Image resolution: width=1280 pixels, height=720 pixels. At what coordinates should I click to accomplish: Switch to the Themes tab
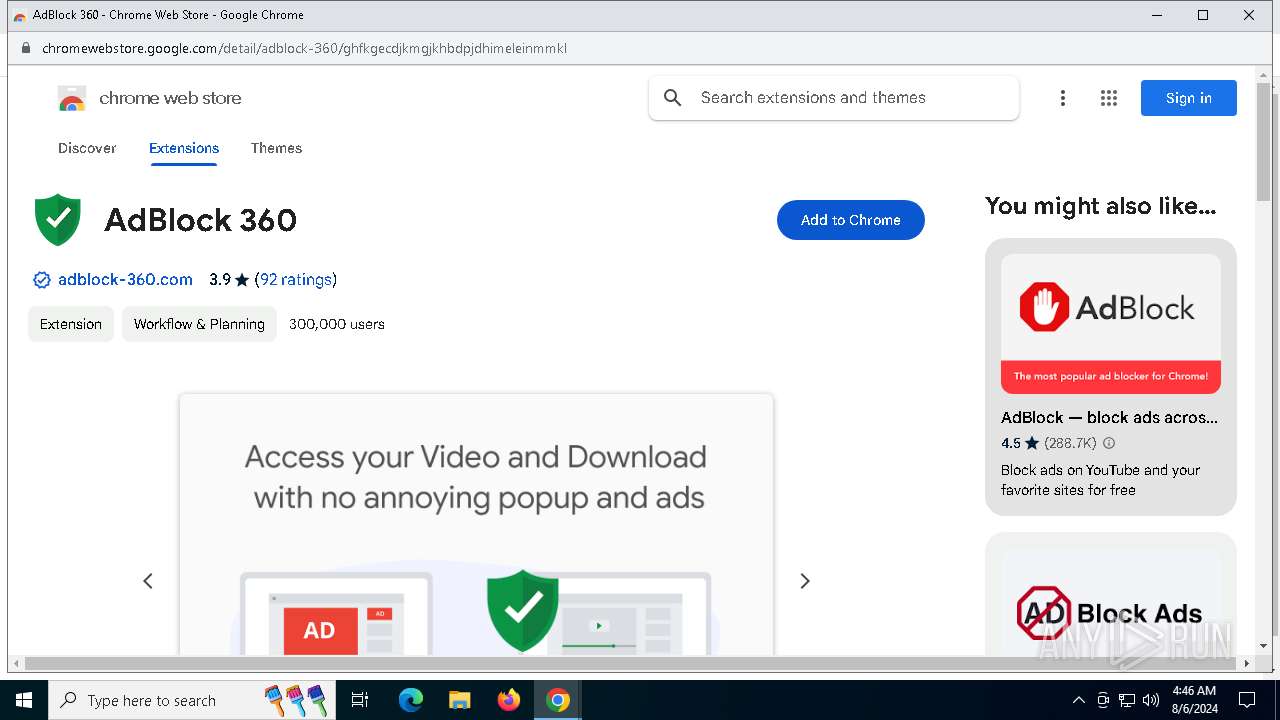point(276,148)
